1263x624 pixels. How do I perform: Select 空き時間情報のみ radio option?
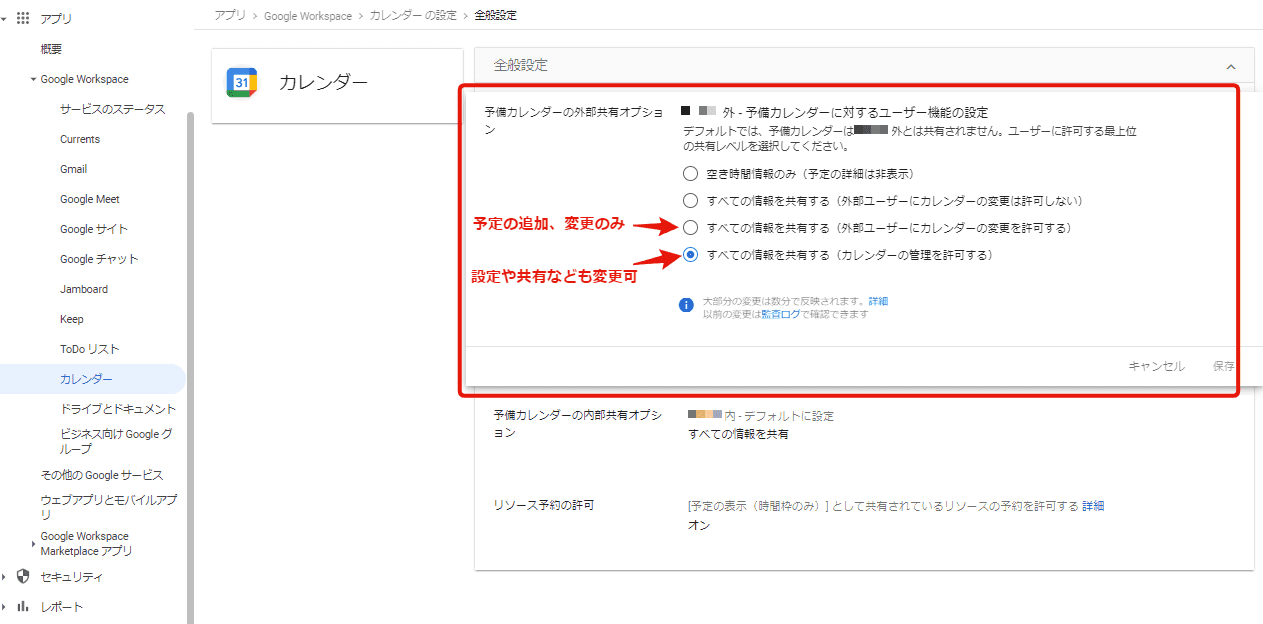pos(690,173)
